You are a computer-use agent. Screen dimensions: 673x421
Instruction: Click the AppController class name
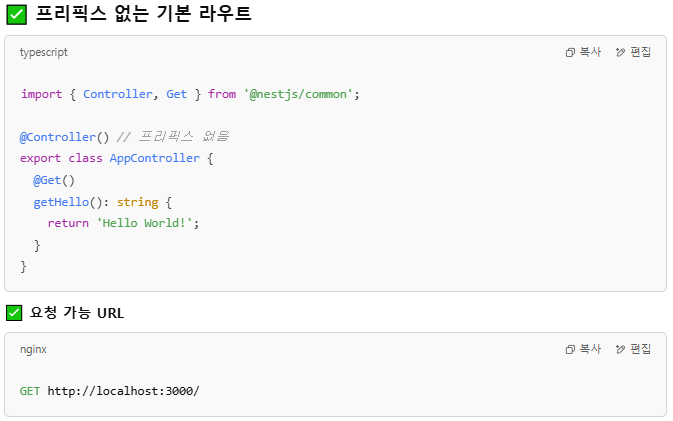(x=155, y=158)
